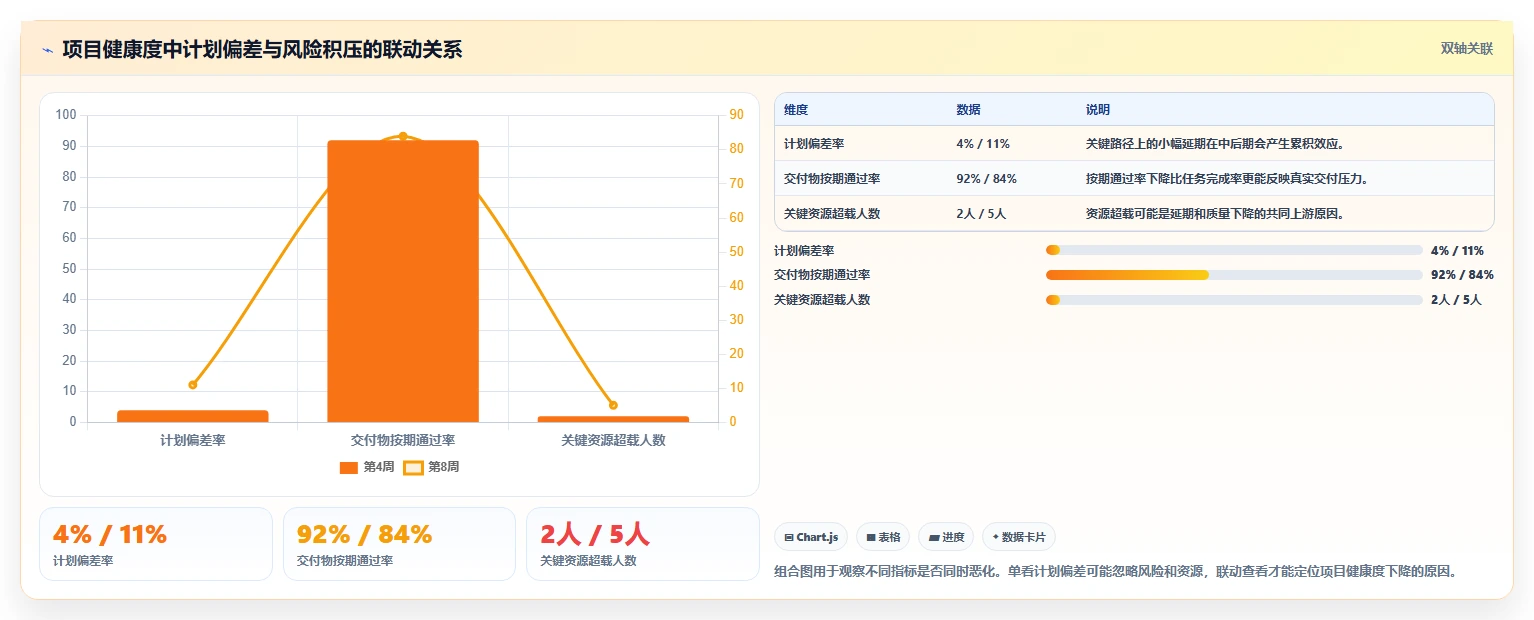Click the 第8周 legend label
This screenshot has width=1534, height=620.
click(x=444, y=467)
